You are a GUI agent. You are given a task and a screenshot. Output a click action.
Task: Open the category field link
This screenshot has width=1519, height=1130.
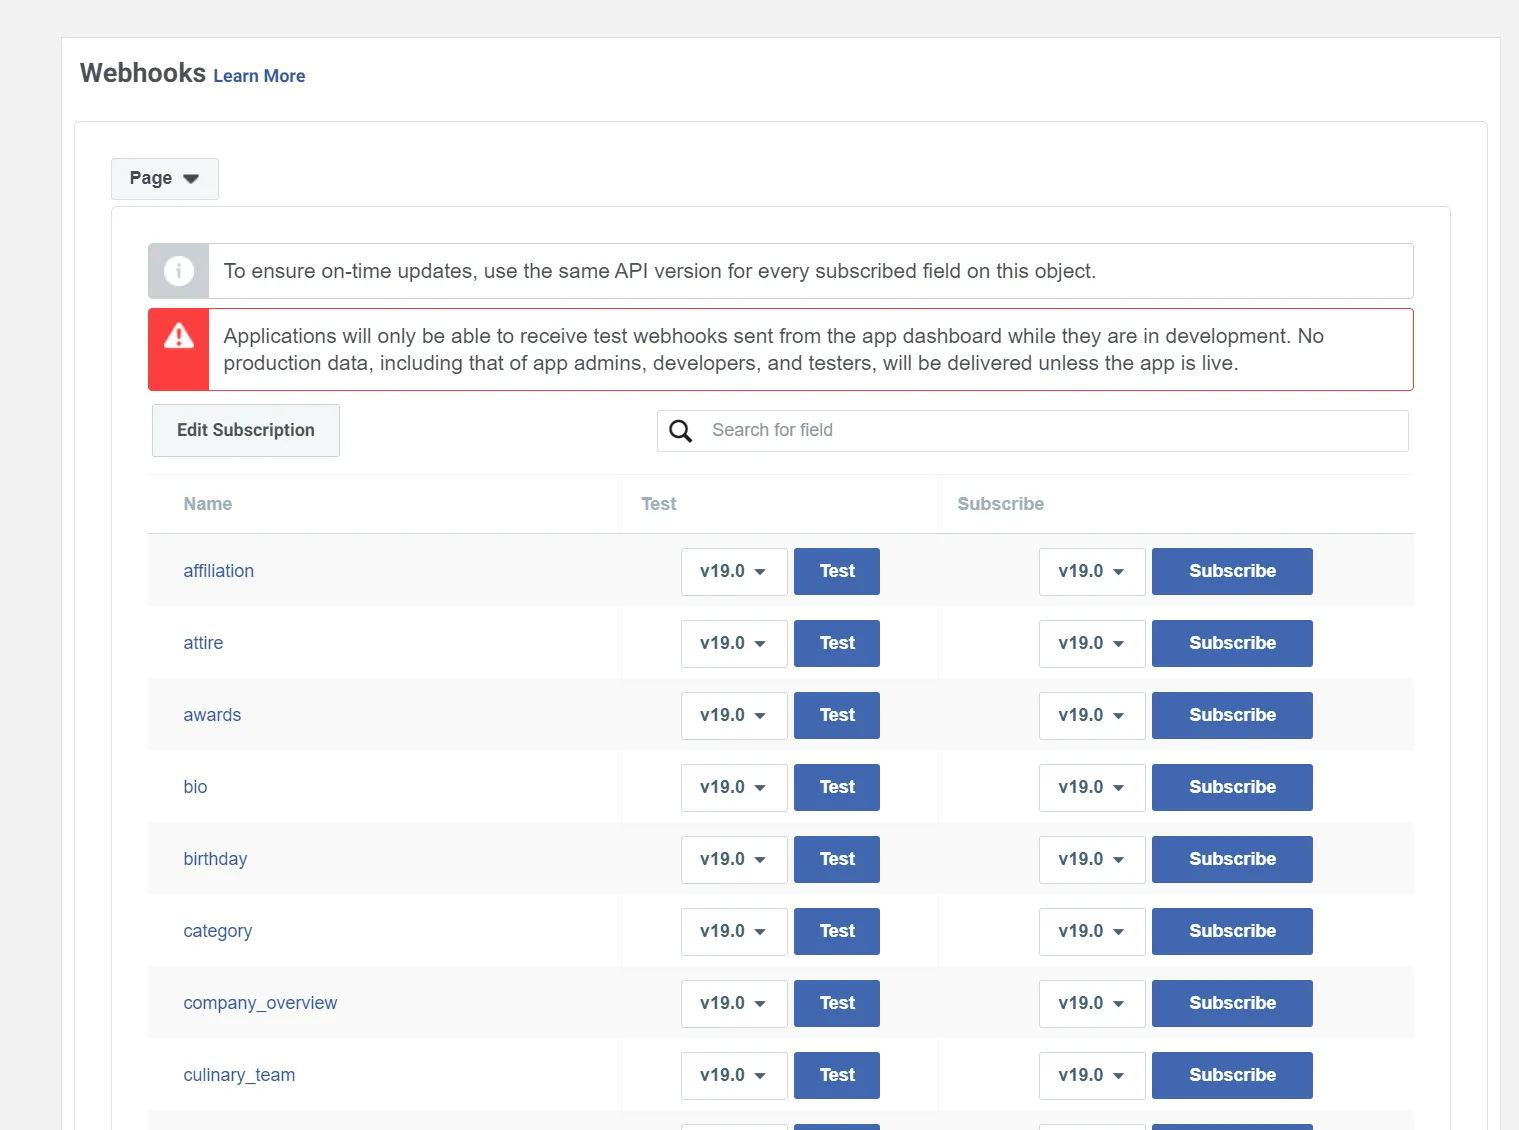pyautogui.click(x=218, y=931)
